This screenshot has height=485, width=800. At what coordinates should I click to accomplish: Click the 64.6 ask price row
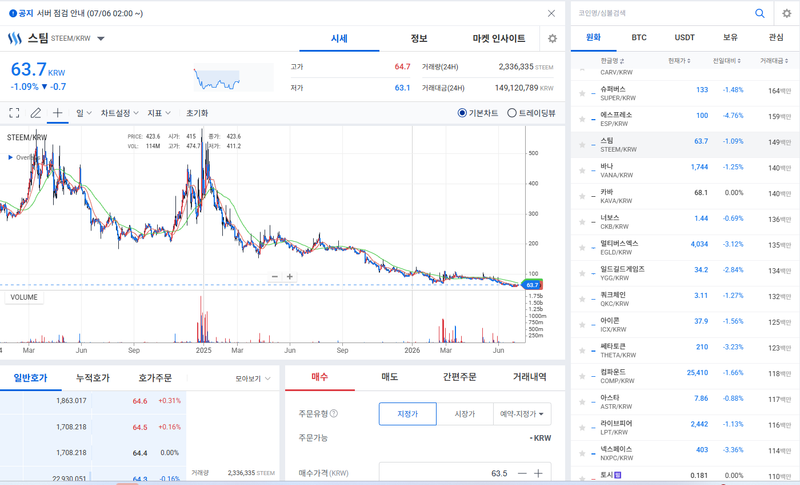(93, 401)
